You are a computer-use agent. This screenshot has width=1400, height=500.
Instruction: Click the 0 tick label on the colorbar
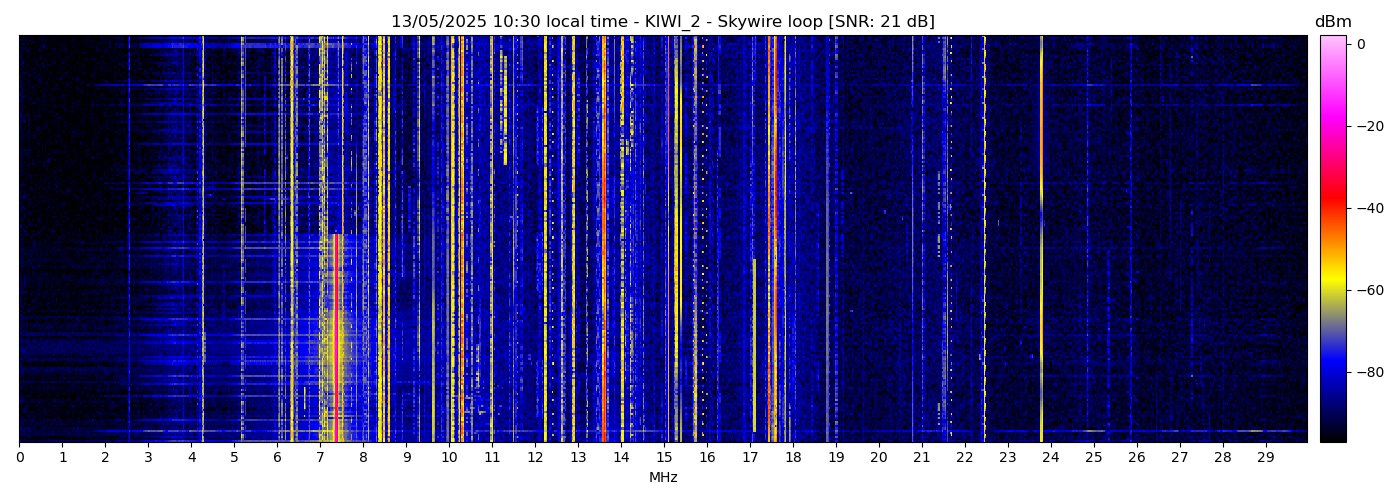1361,44
